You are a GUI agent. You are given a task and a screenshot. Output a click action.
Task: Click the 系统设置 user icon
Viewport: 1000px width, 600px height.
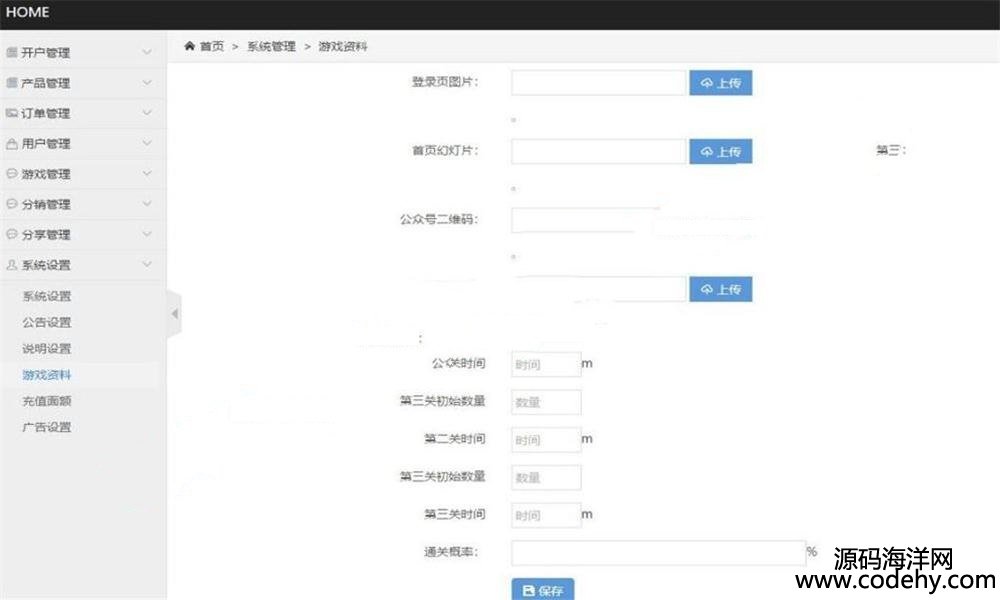point(11,265)
